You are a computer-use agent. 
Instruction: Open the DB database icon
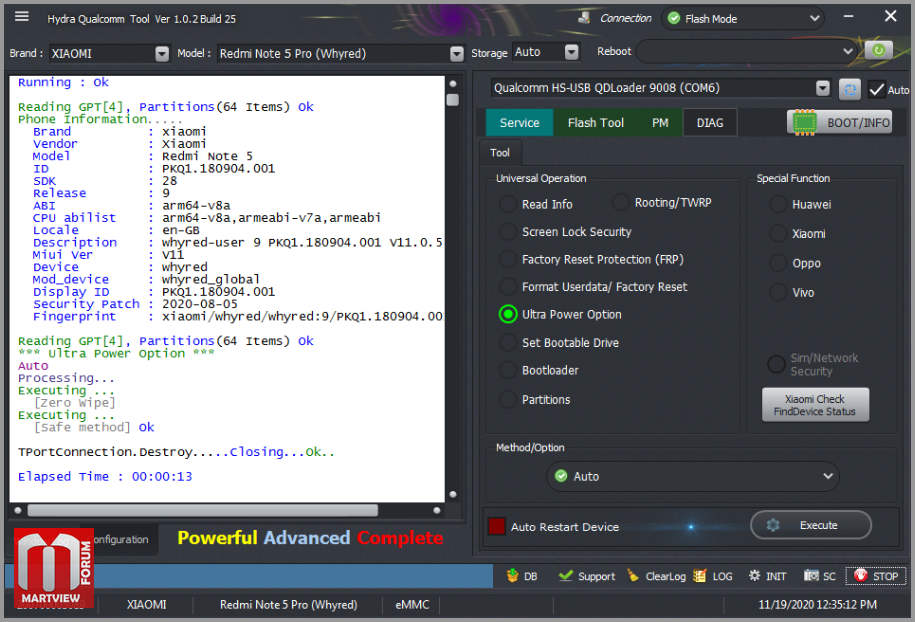(x=512, y=576)
